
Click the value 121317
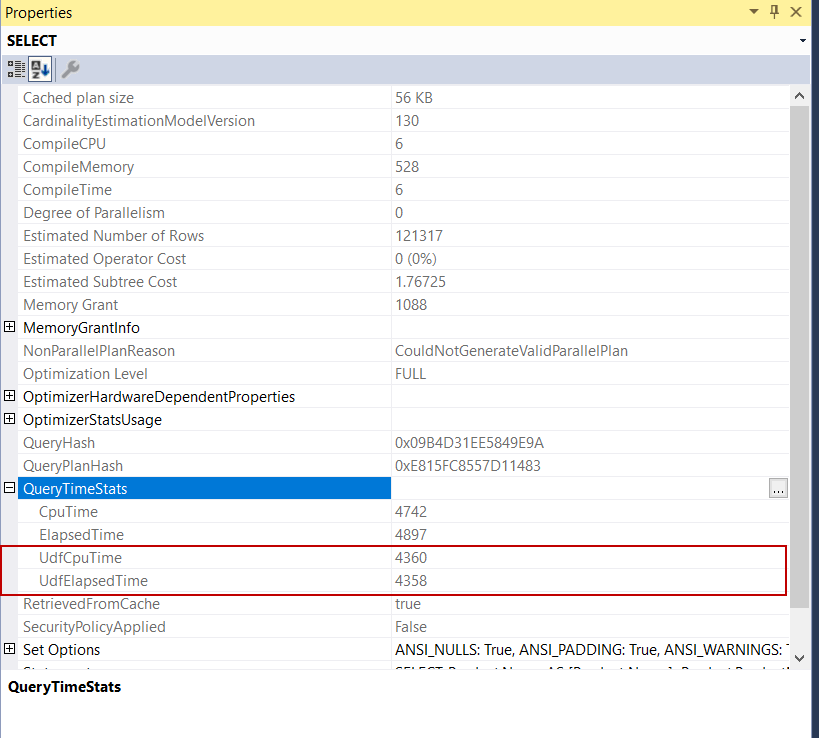(x=419, y=236)
